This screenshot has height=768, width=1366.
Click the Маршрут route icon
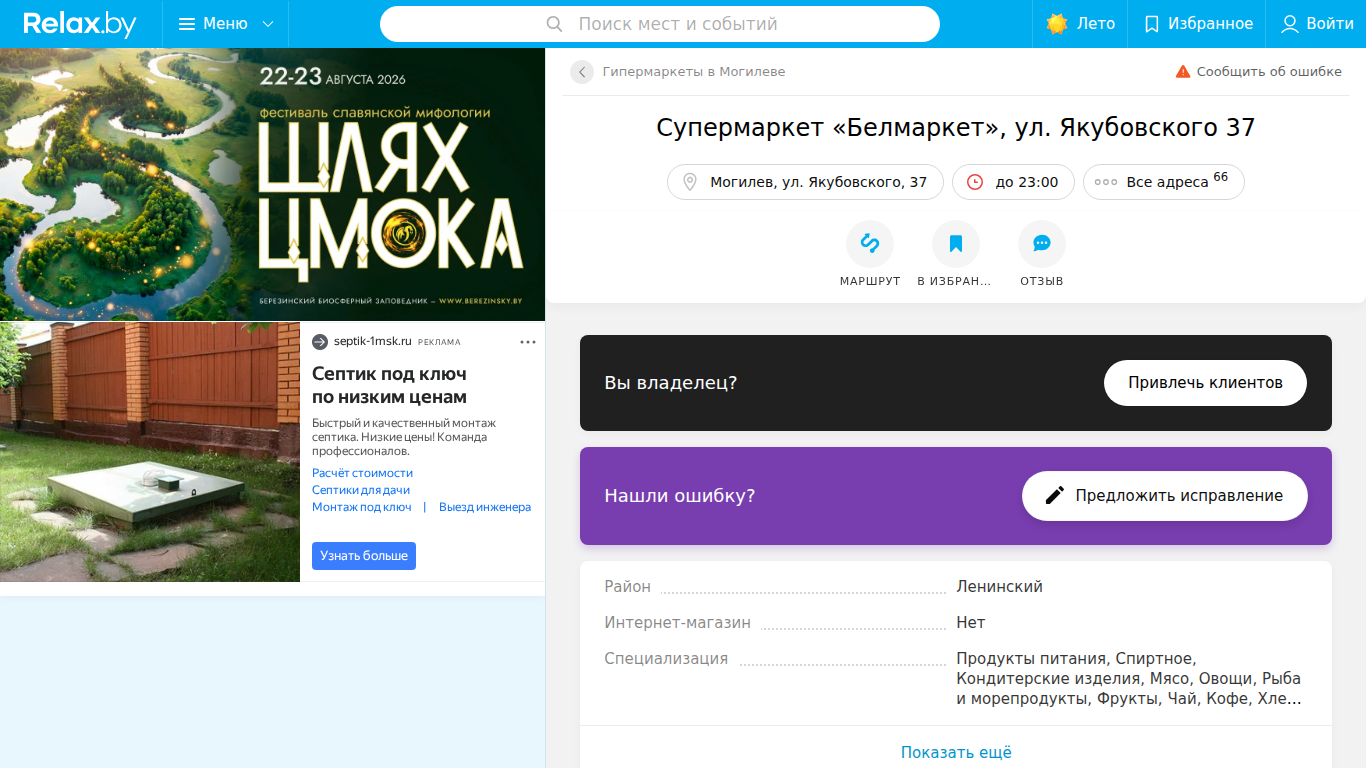[x=870, y=244]
